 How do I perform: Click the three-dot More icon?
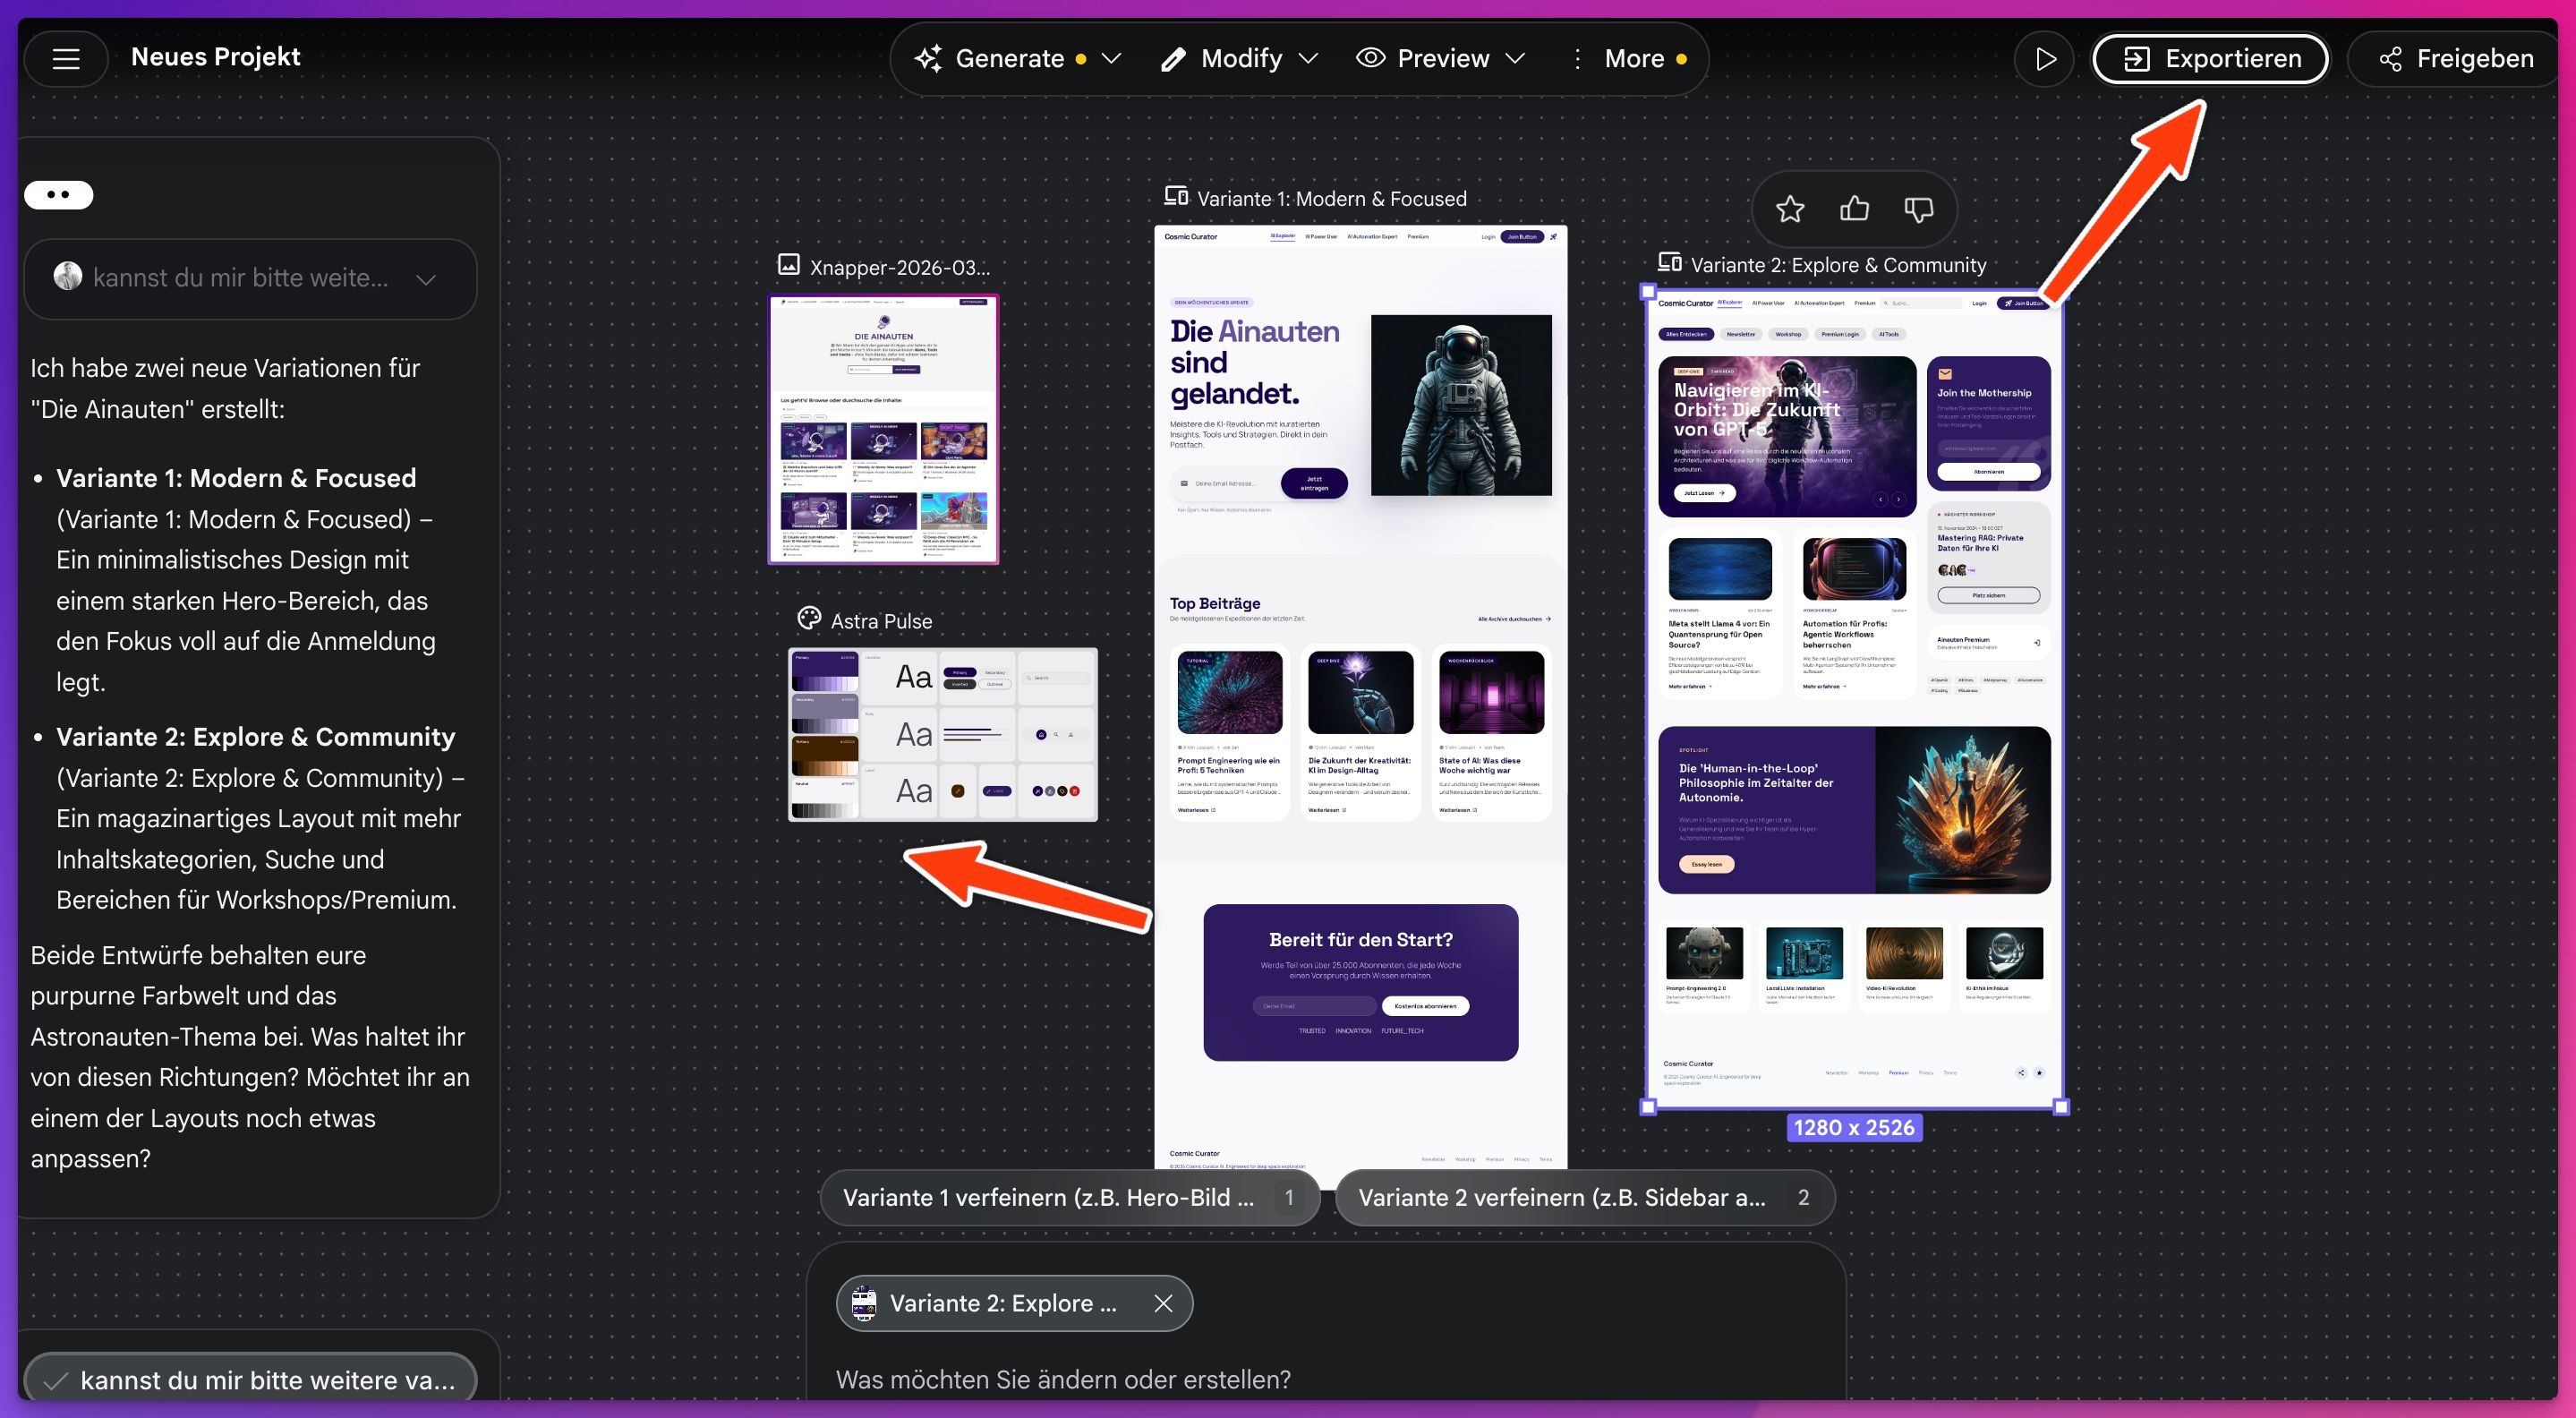pos(1577,59)
